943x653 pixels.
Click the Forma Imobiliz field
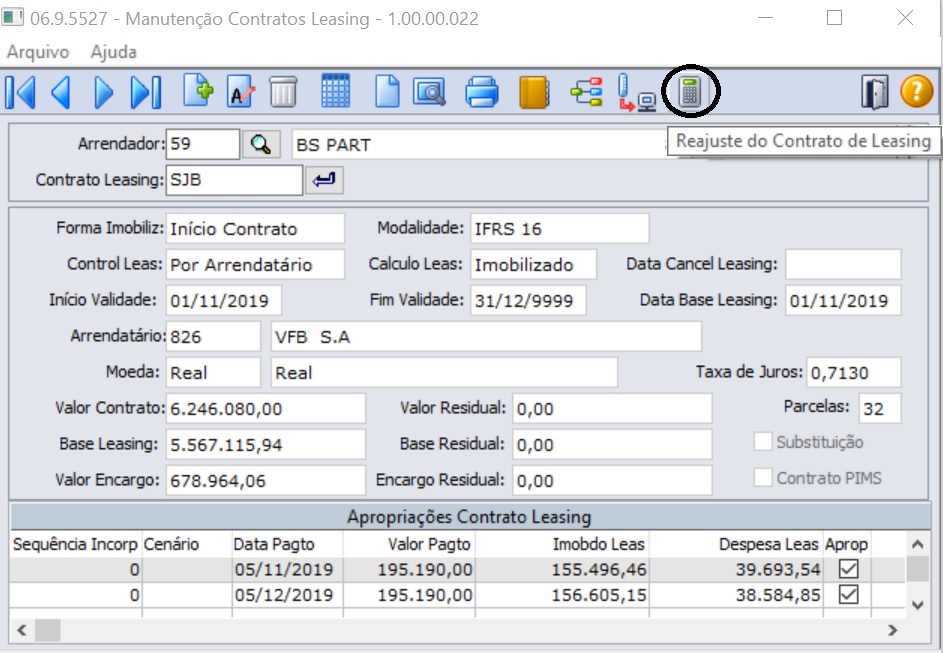(255, 228)
